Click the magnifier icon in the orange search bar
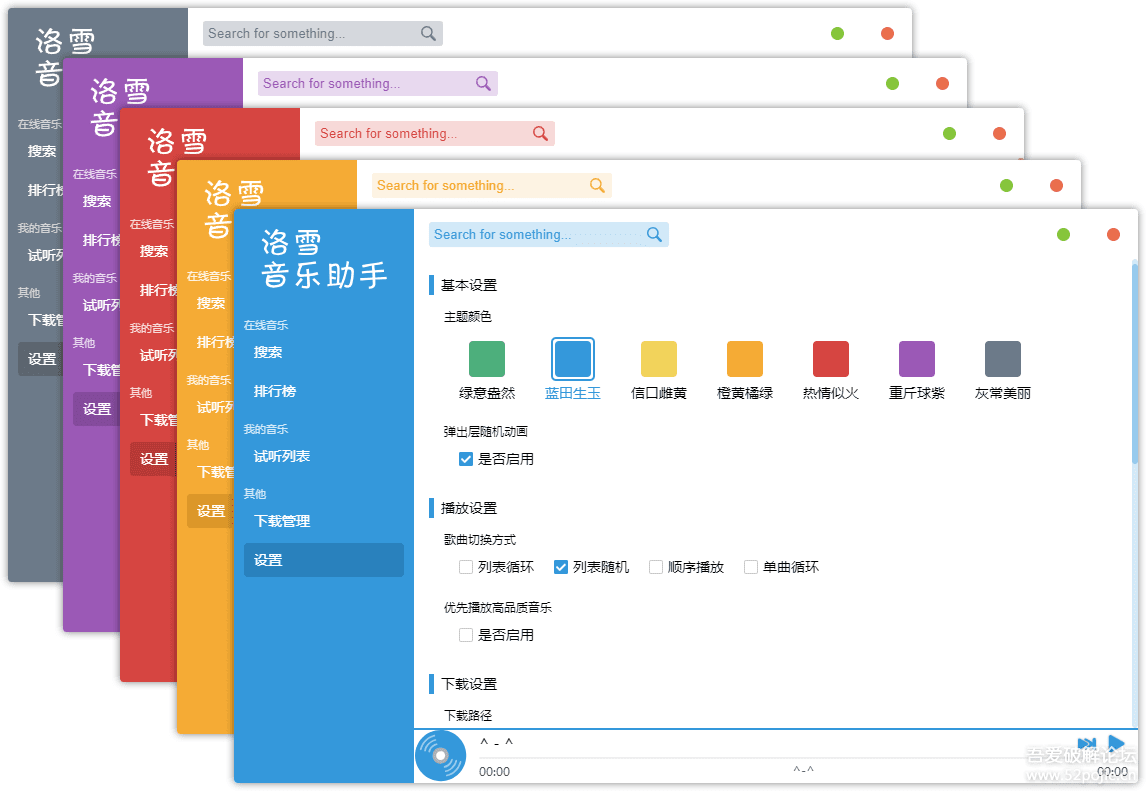Viewport: 1146px width, 792px height. (x=597, y=186)
